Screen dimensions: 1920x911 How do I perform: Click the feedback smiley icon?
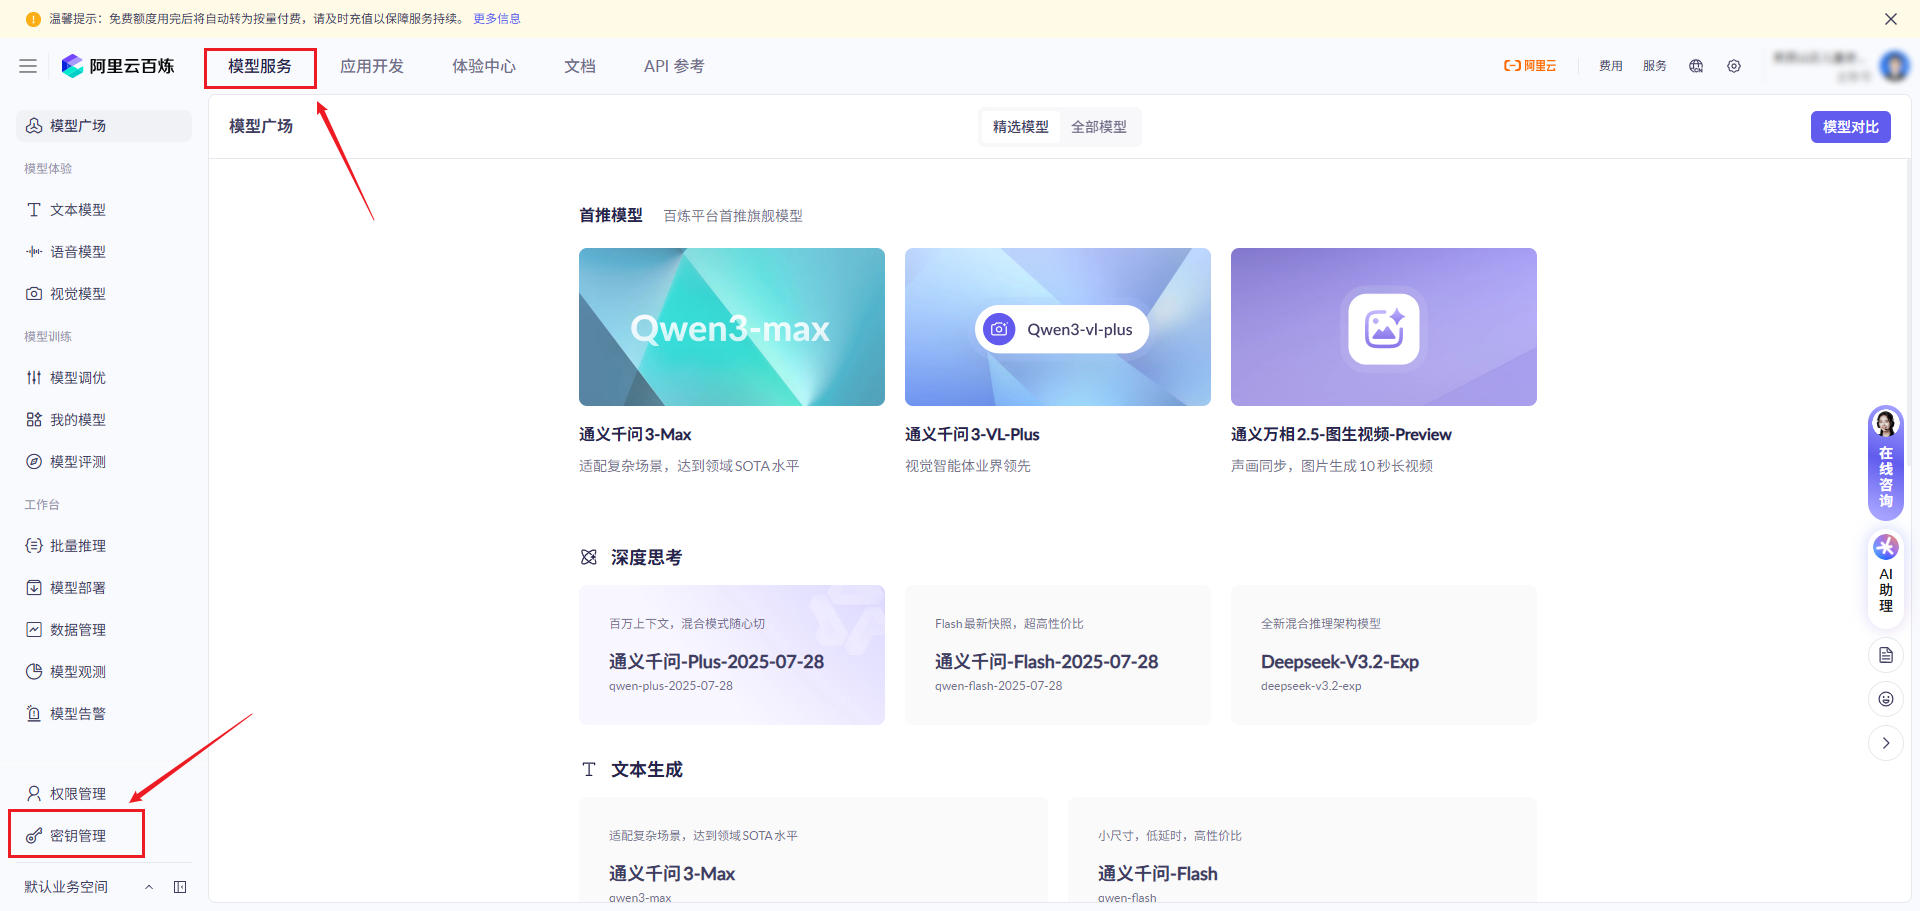point(1886,699)
